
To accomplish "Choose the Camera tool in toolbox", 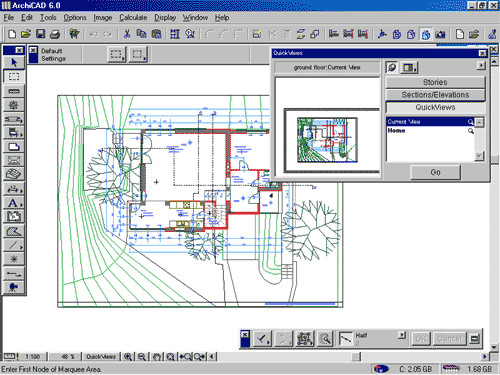I will point(14,287).
